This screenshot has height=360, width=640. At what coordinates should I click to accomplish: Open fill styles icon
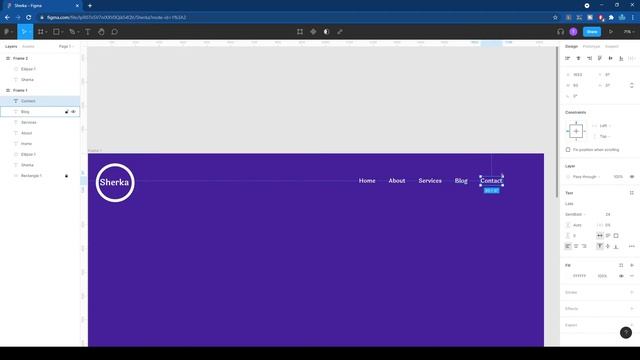621,265
